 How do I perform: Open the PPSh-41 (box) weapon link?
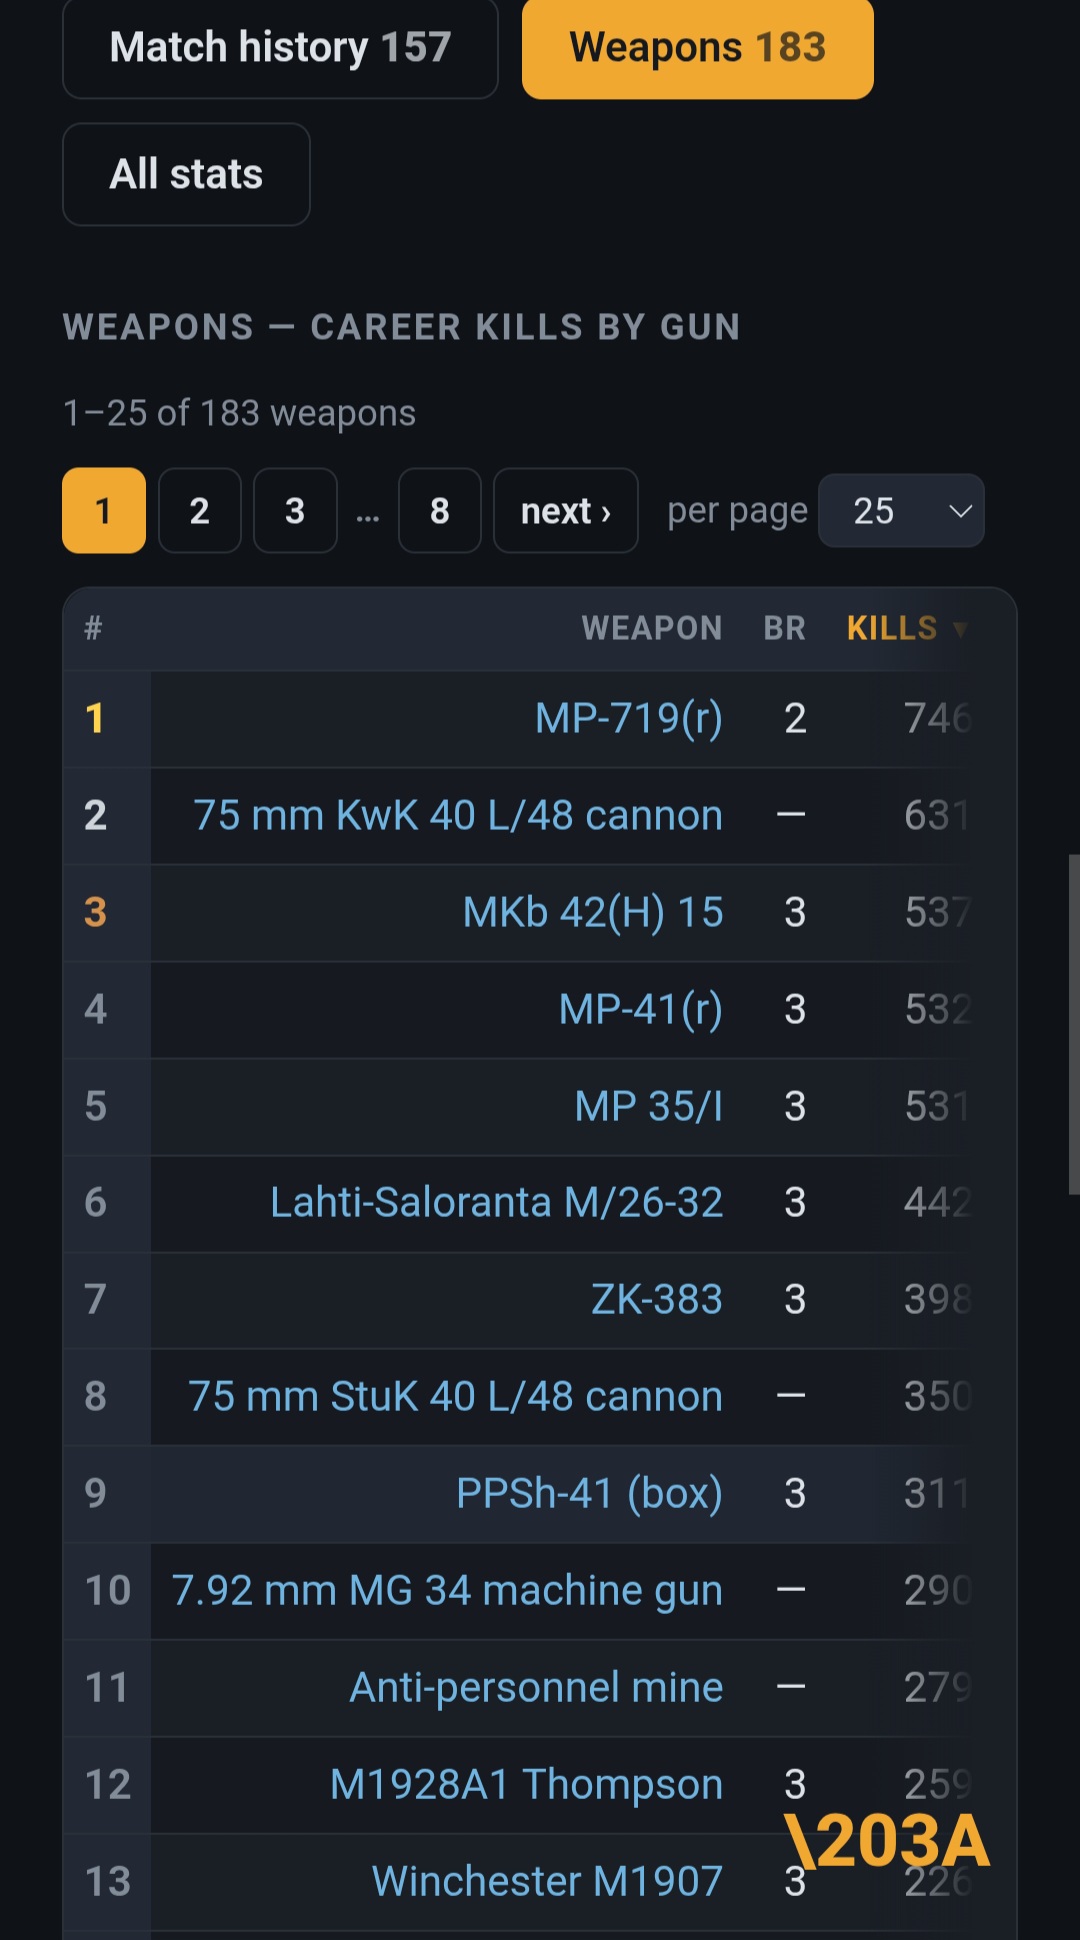click(x=589, y=1493)
